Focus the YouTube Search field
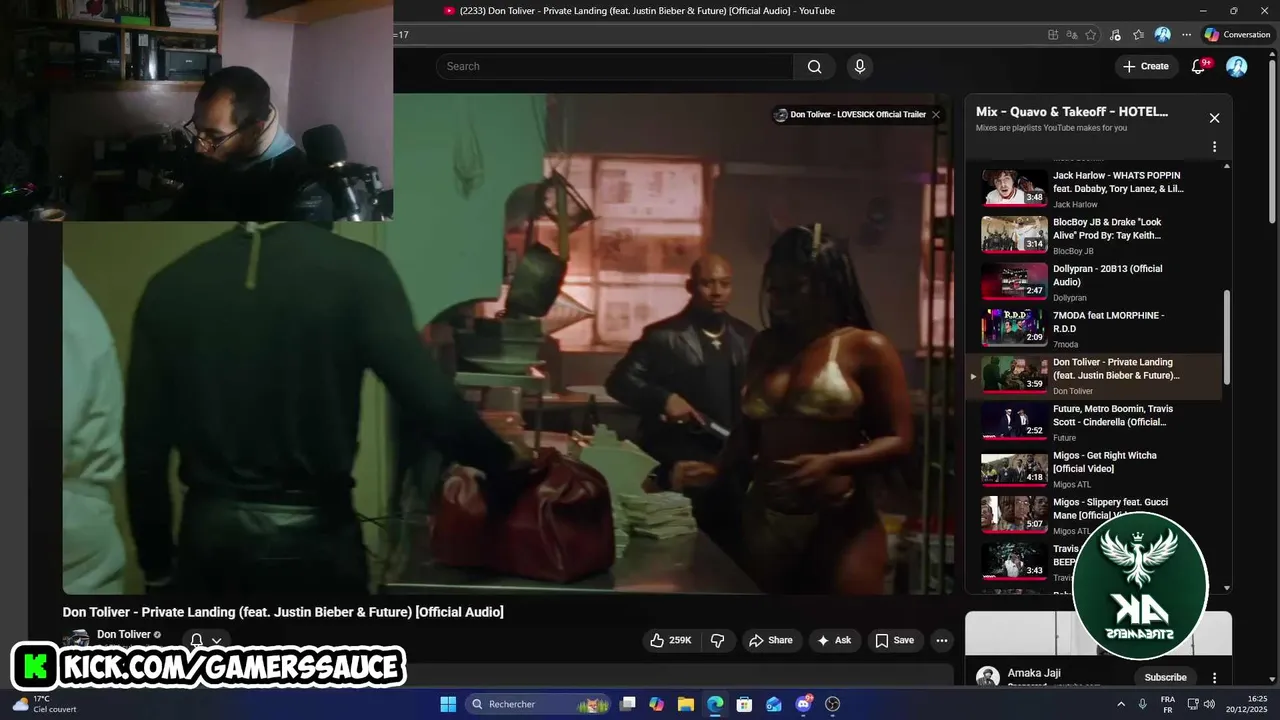Image resolution: width=1280 pixels, height=720 pixels. [614, 66]
